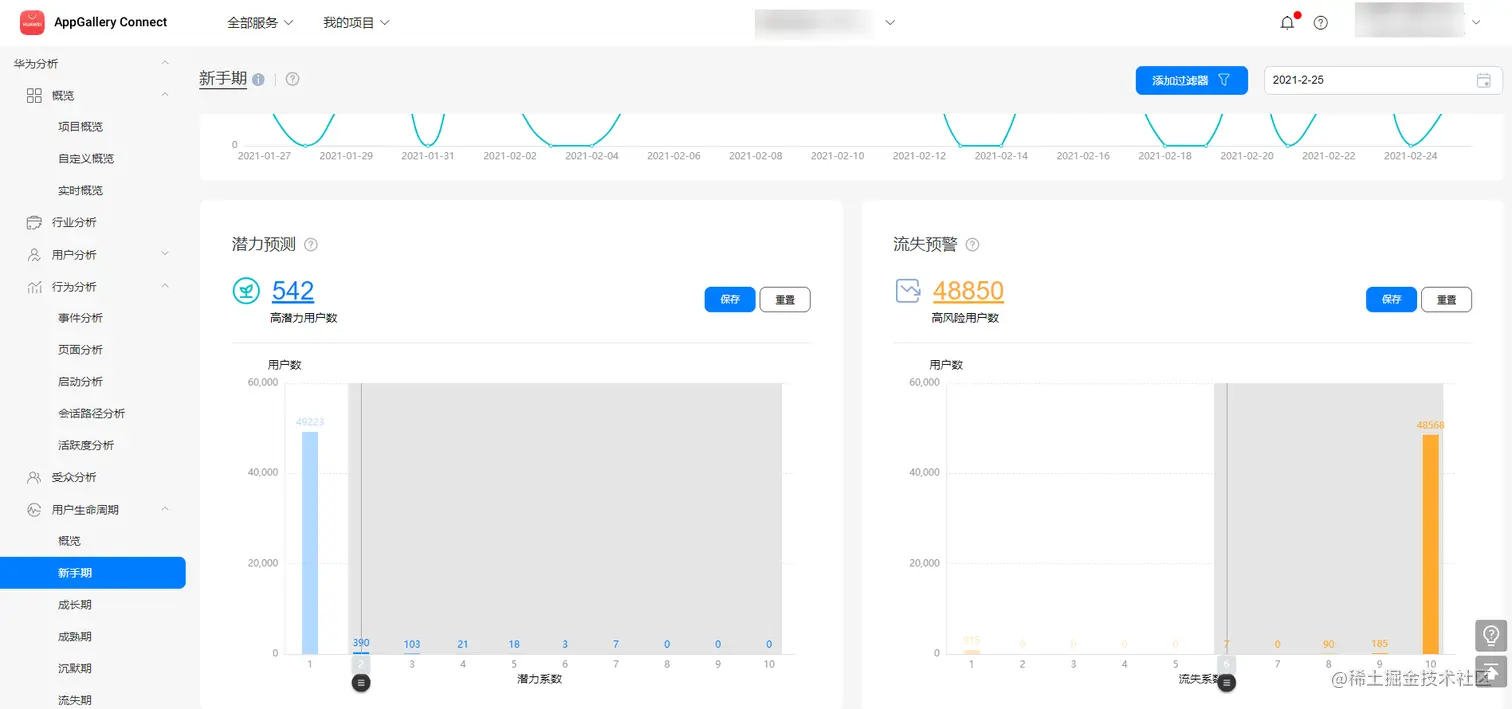Click the info icon next to 新手期 title

point(258,80)
